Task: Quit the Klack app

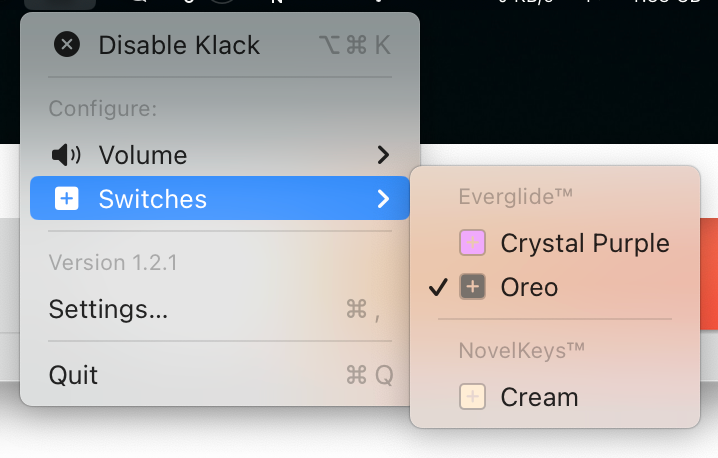Action: (x=73, y=375)
